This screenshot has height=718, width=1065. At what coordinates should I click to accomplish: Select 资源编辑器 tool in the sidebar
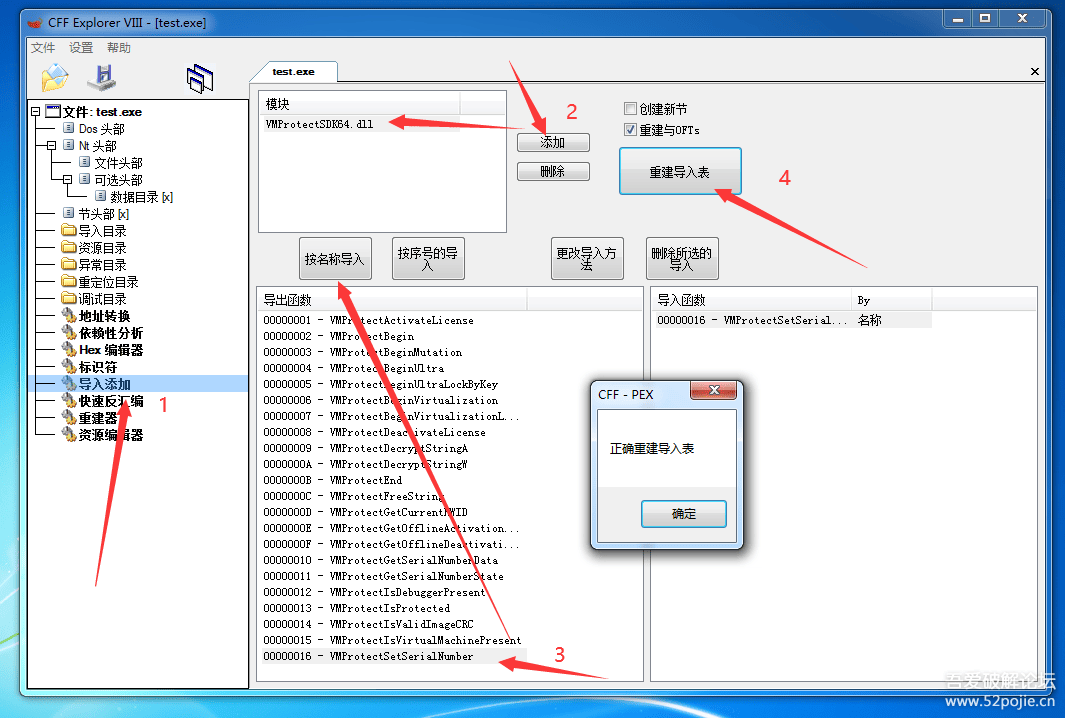[110, 435]
